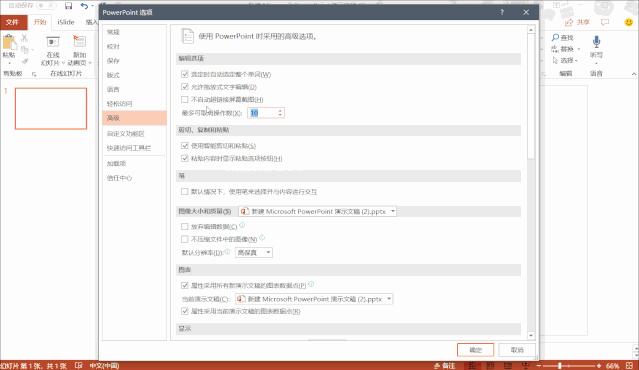639x370 pixels.
Task: Switch to Reading view icon in status bar
Action: [x=508, y=366]
